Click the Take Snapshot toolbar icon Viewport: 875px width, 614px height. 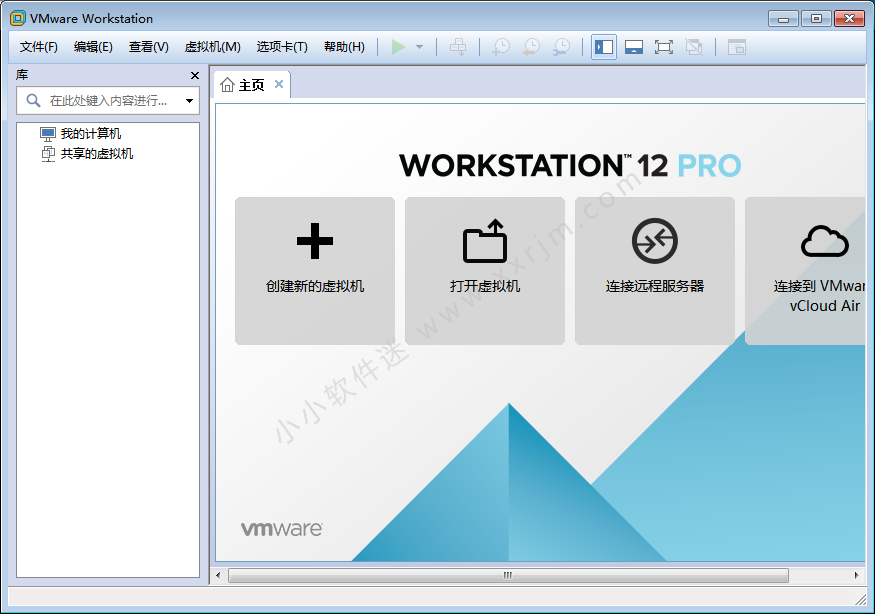501,47
